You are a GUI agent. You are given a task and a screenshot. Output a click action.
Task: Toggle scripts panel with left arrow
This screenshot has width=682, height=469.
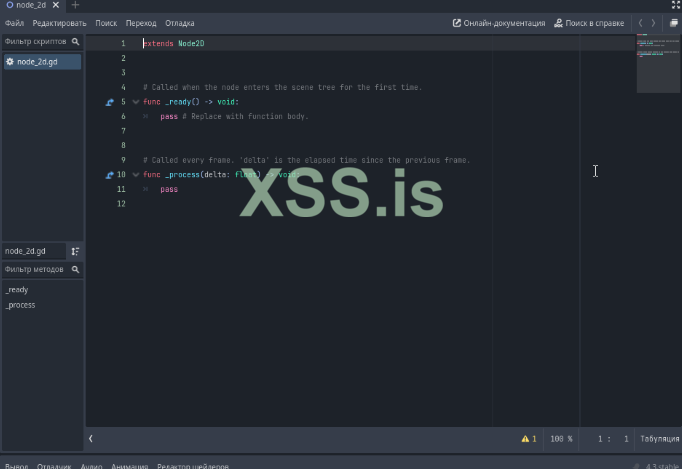(90, 439)
